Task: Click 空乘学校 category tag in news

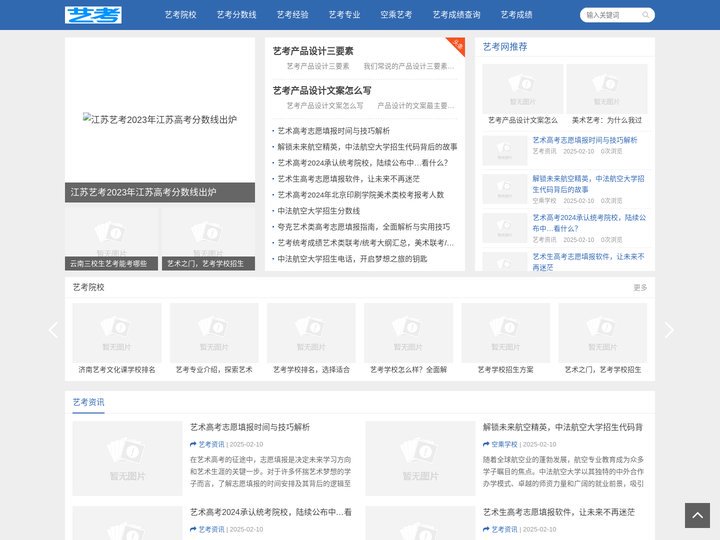Action: [504, 444]
